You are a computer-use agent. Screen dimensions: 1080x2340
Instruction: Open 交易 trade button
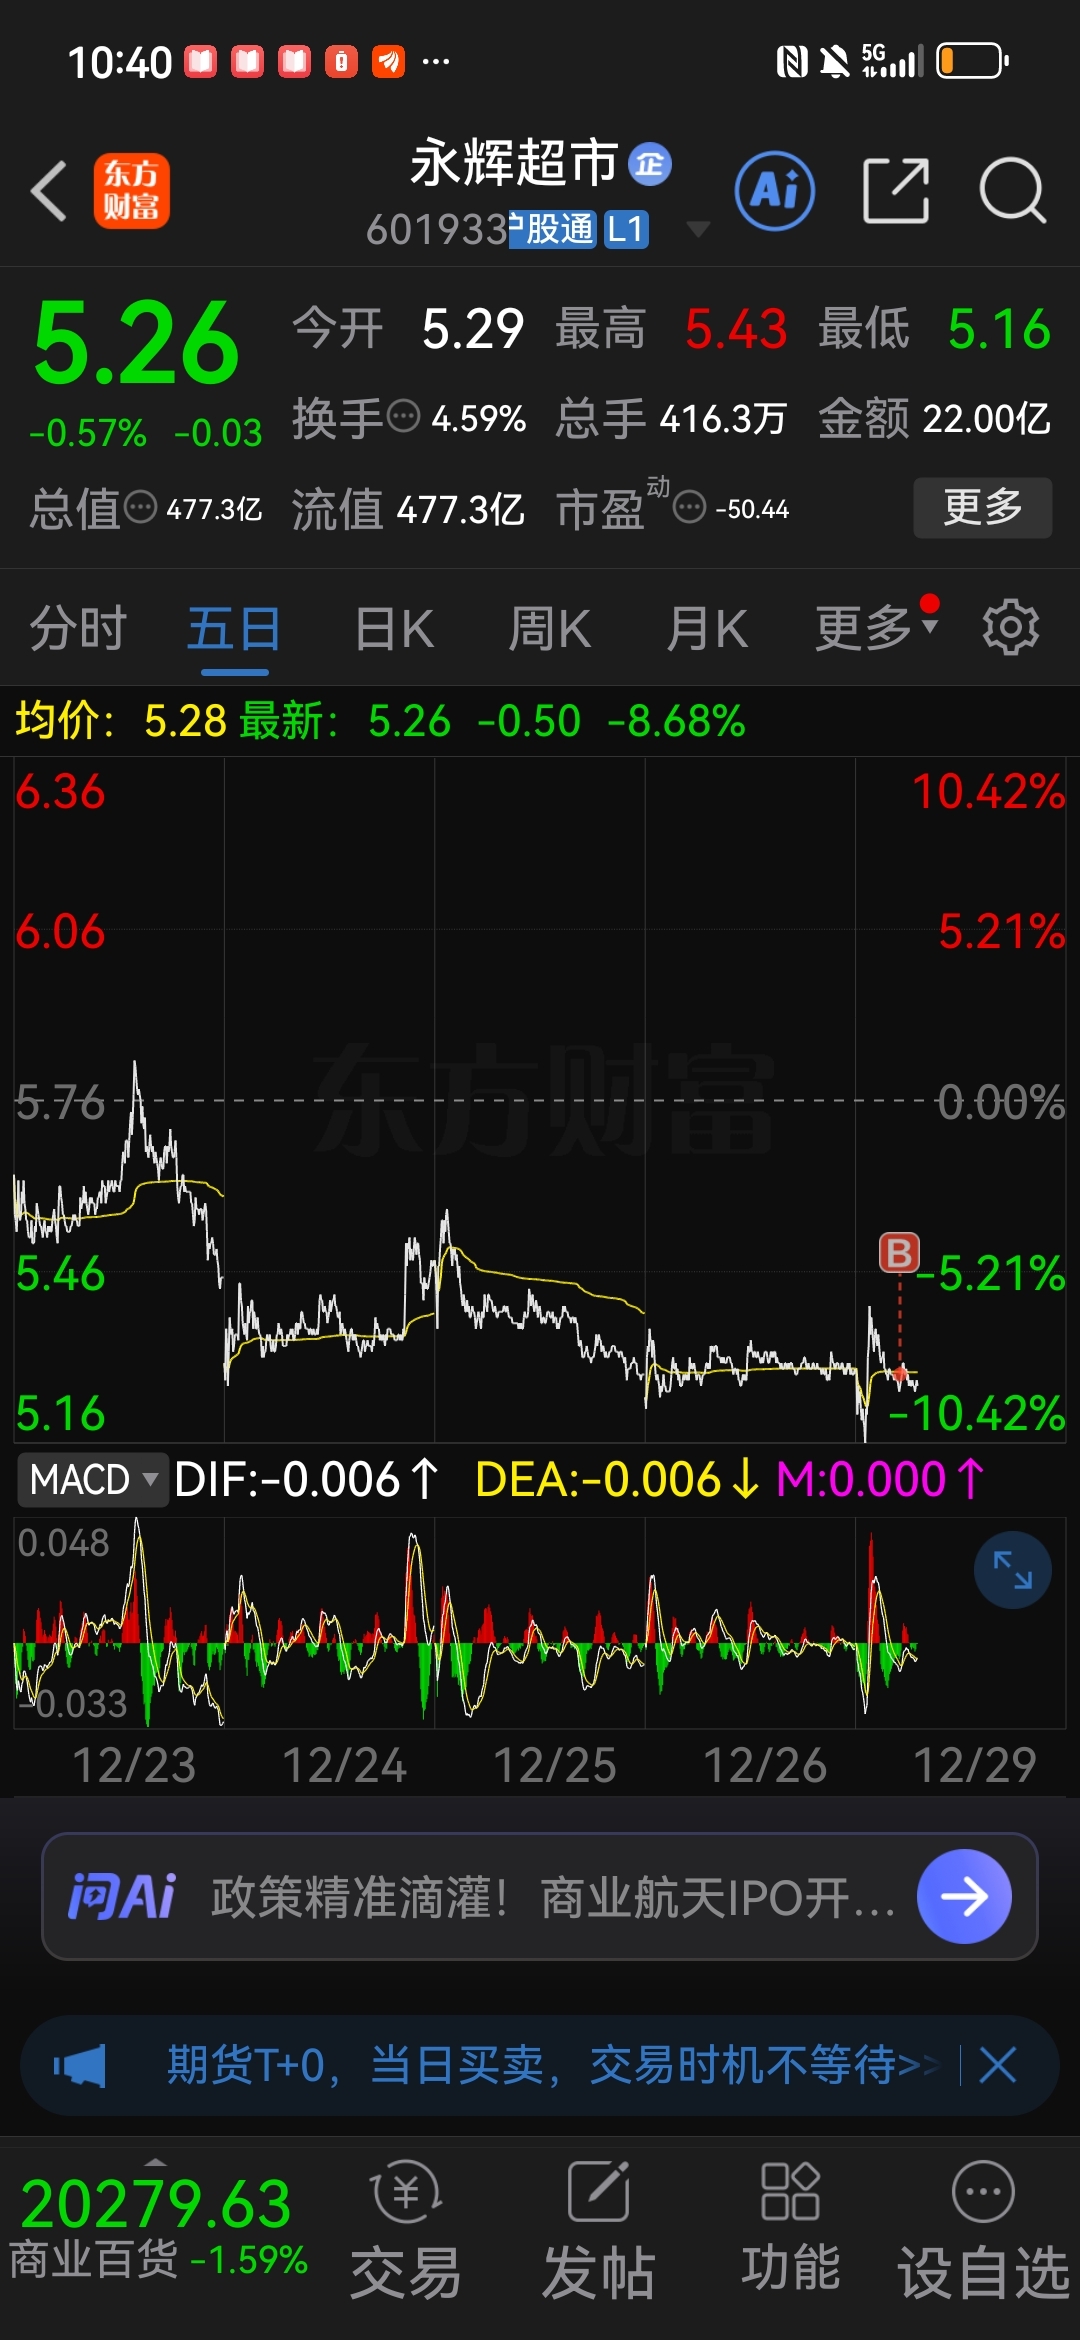pos(406,2232)
